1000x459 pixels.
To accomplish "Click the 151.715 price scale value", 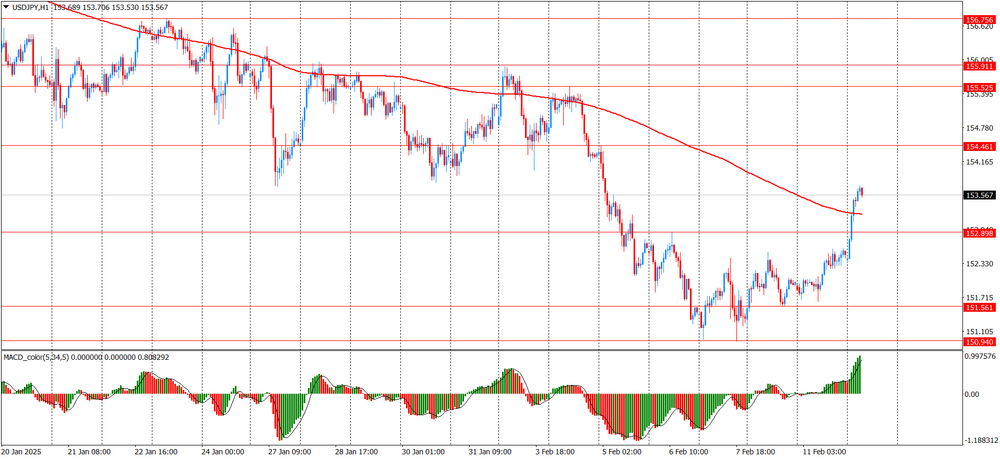I will 980,298.
